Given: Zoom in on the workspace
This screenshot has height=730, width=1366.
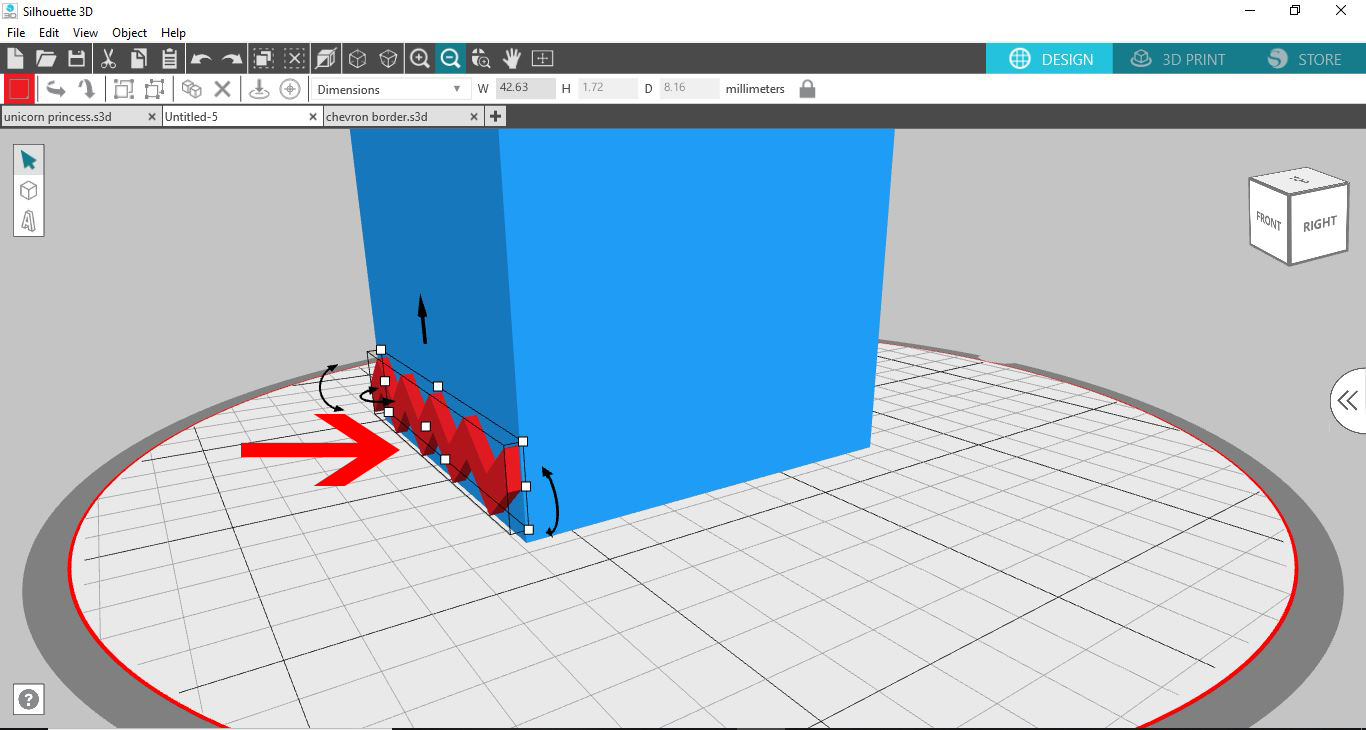Looking at the screenshot, I should [420, 58].
